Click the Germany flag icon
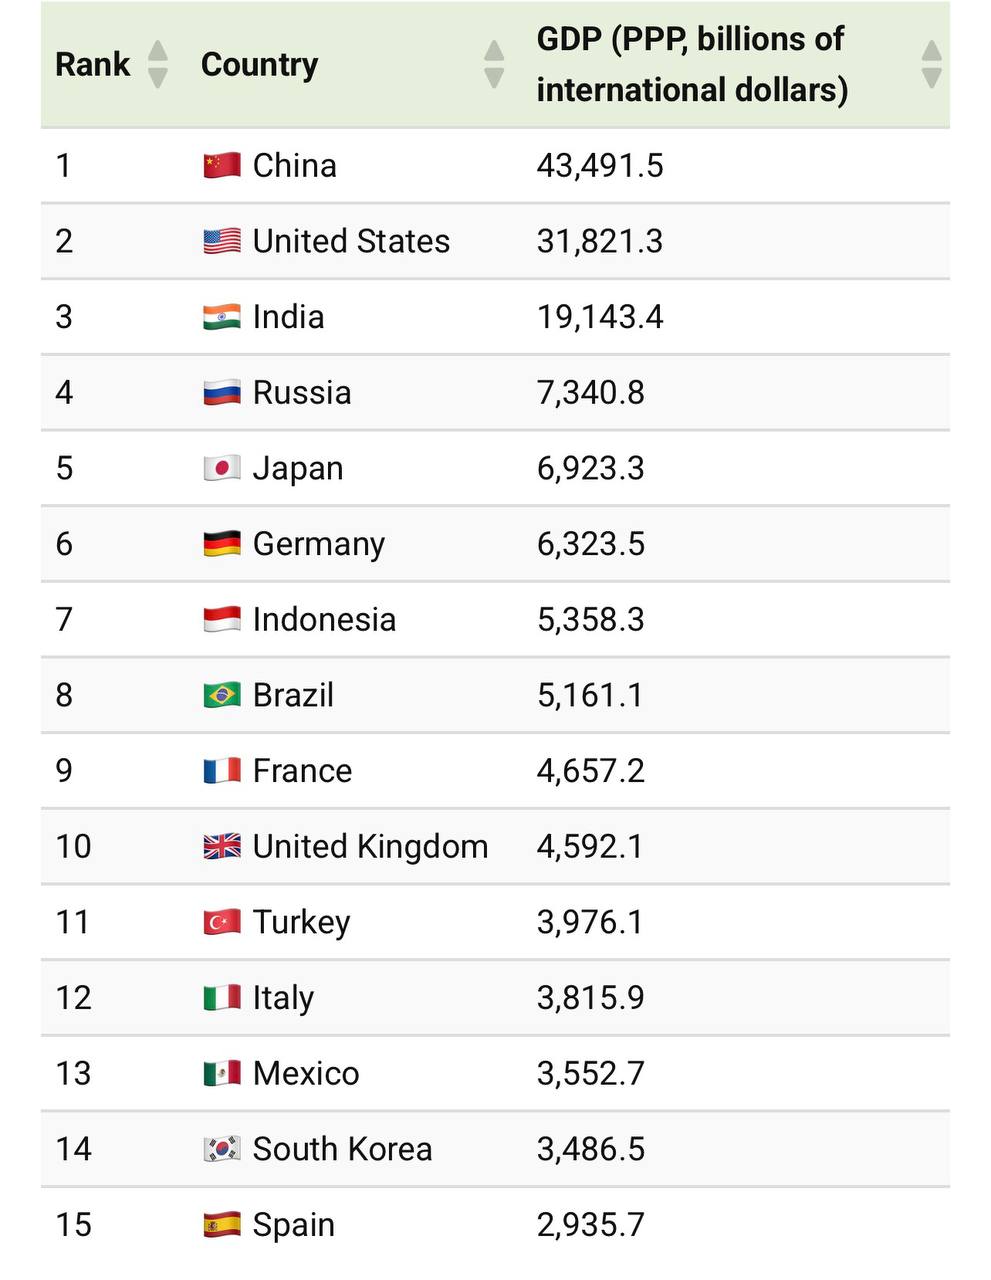 click(x=222, y=544)
